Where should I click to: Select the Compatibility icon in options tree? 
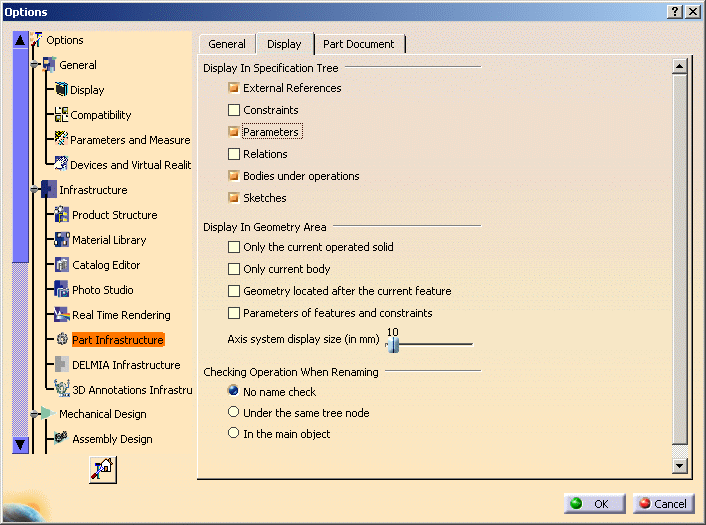pos(62,115)
